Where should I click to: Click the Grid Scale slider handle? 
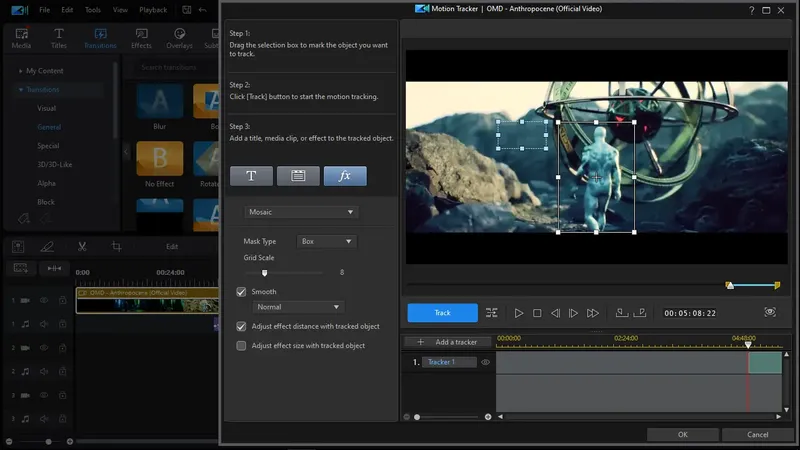(265, 272)
